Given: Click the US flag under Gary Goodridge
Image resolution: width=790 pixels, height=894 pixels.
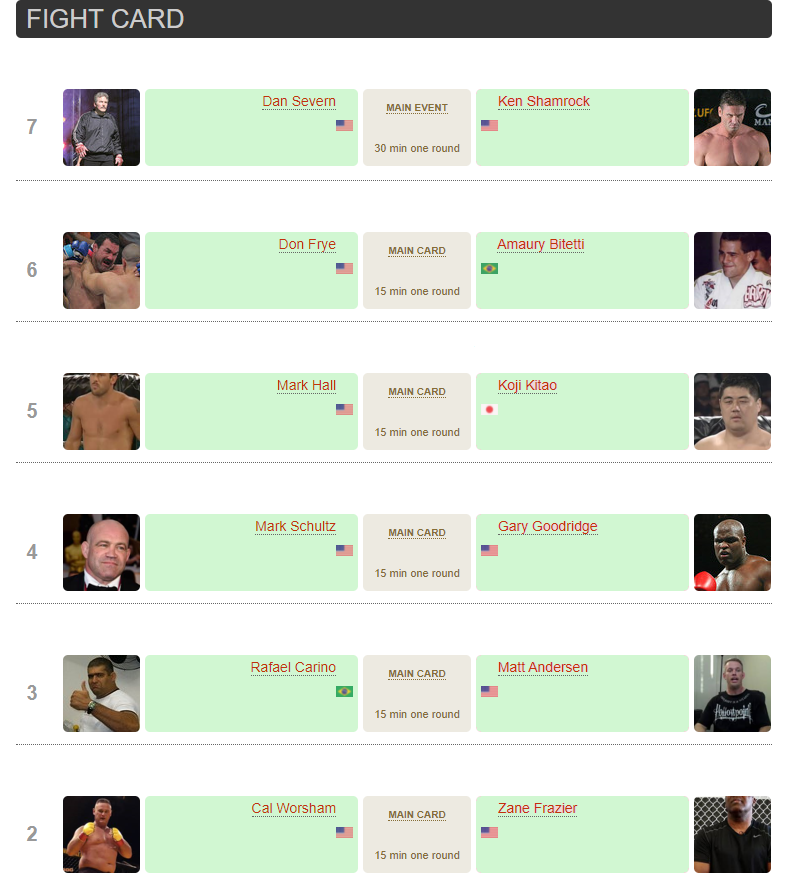Looking at the screenshot, I should (x=489, y=550).
